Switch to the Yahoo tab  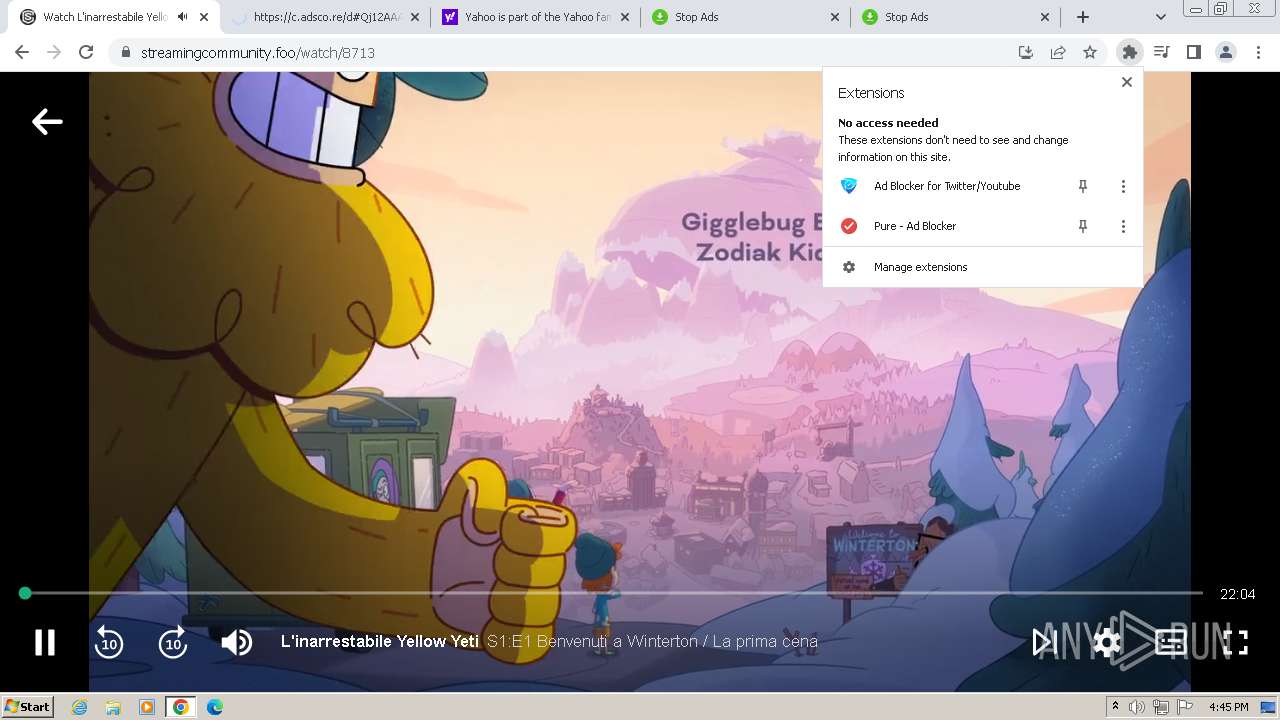coord(535,17)
